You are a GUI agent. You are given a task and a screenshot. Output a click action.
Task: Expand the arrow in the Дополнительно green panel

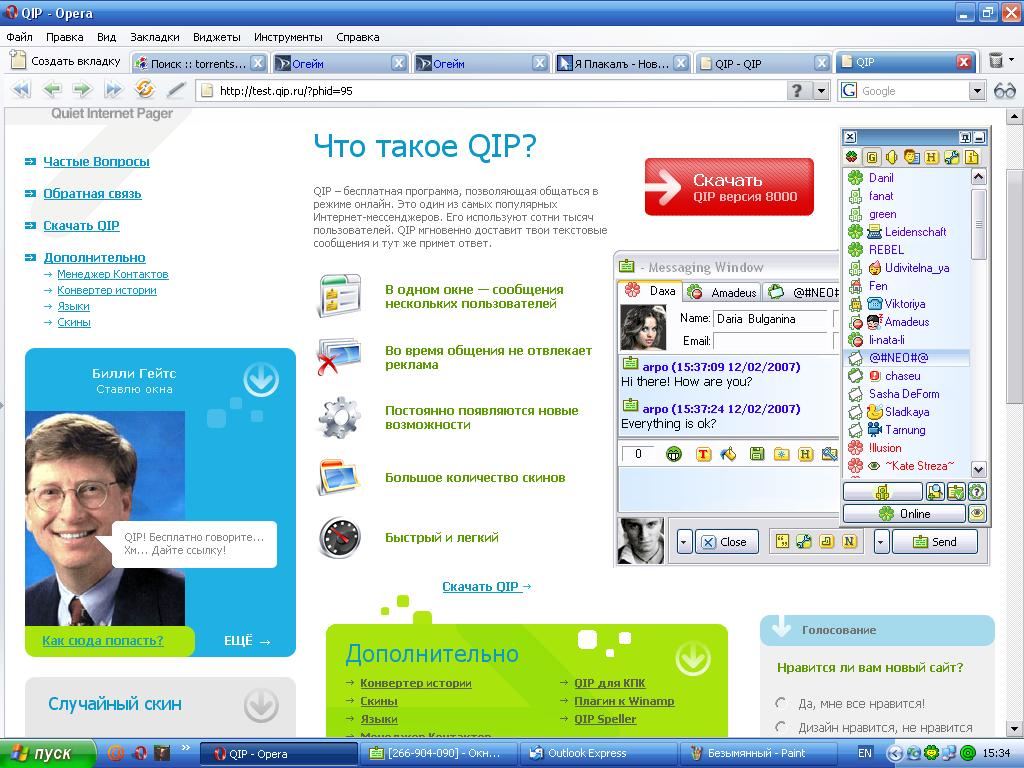[693, 658]
